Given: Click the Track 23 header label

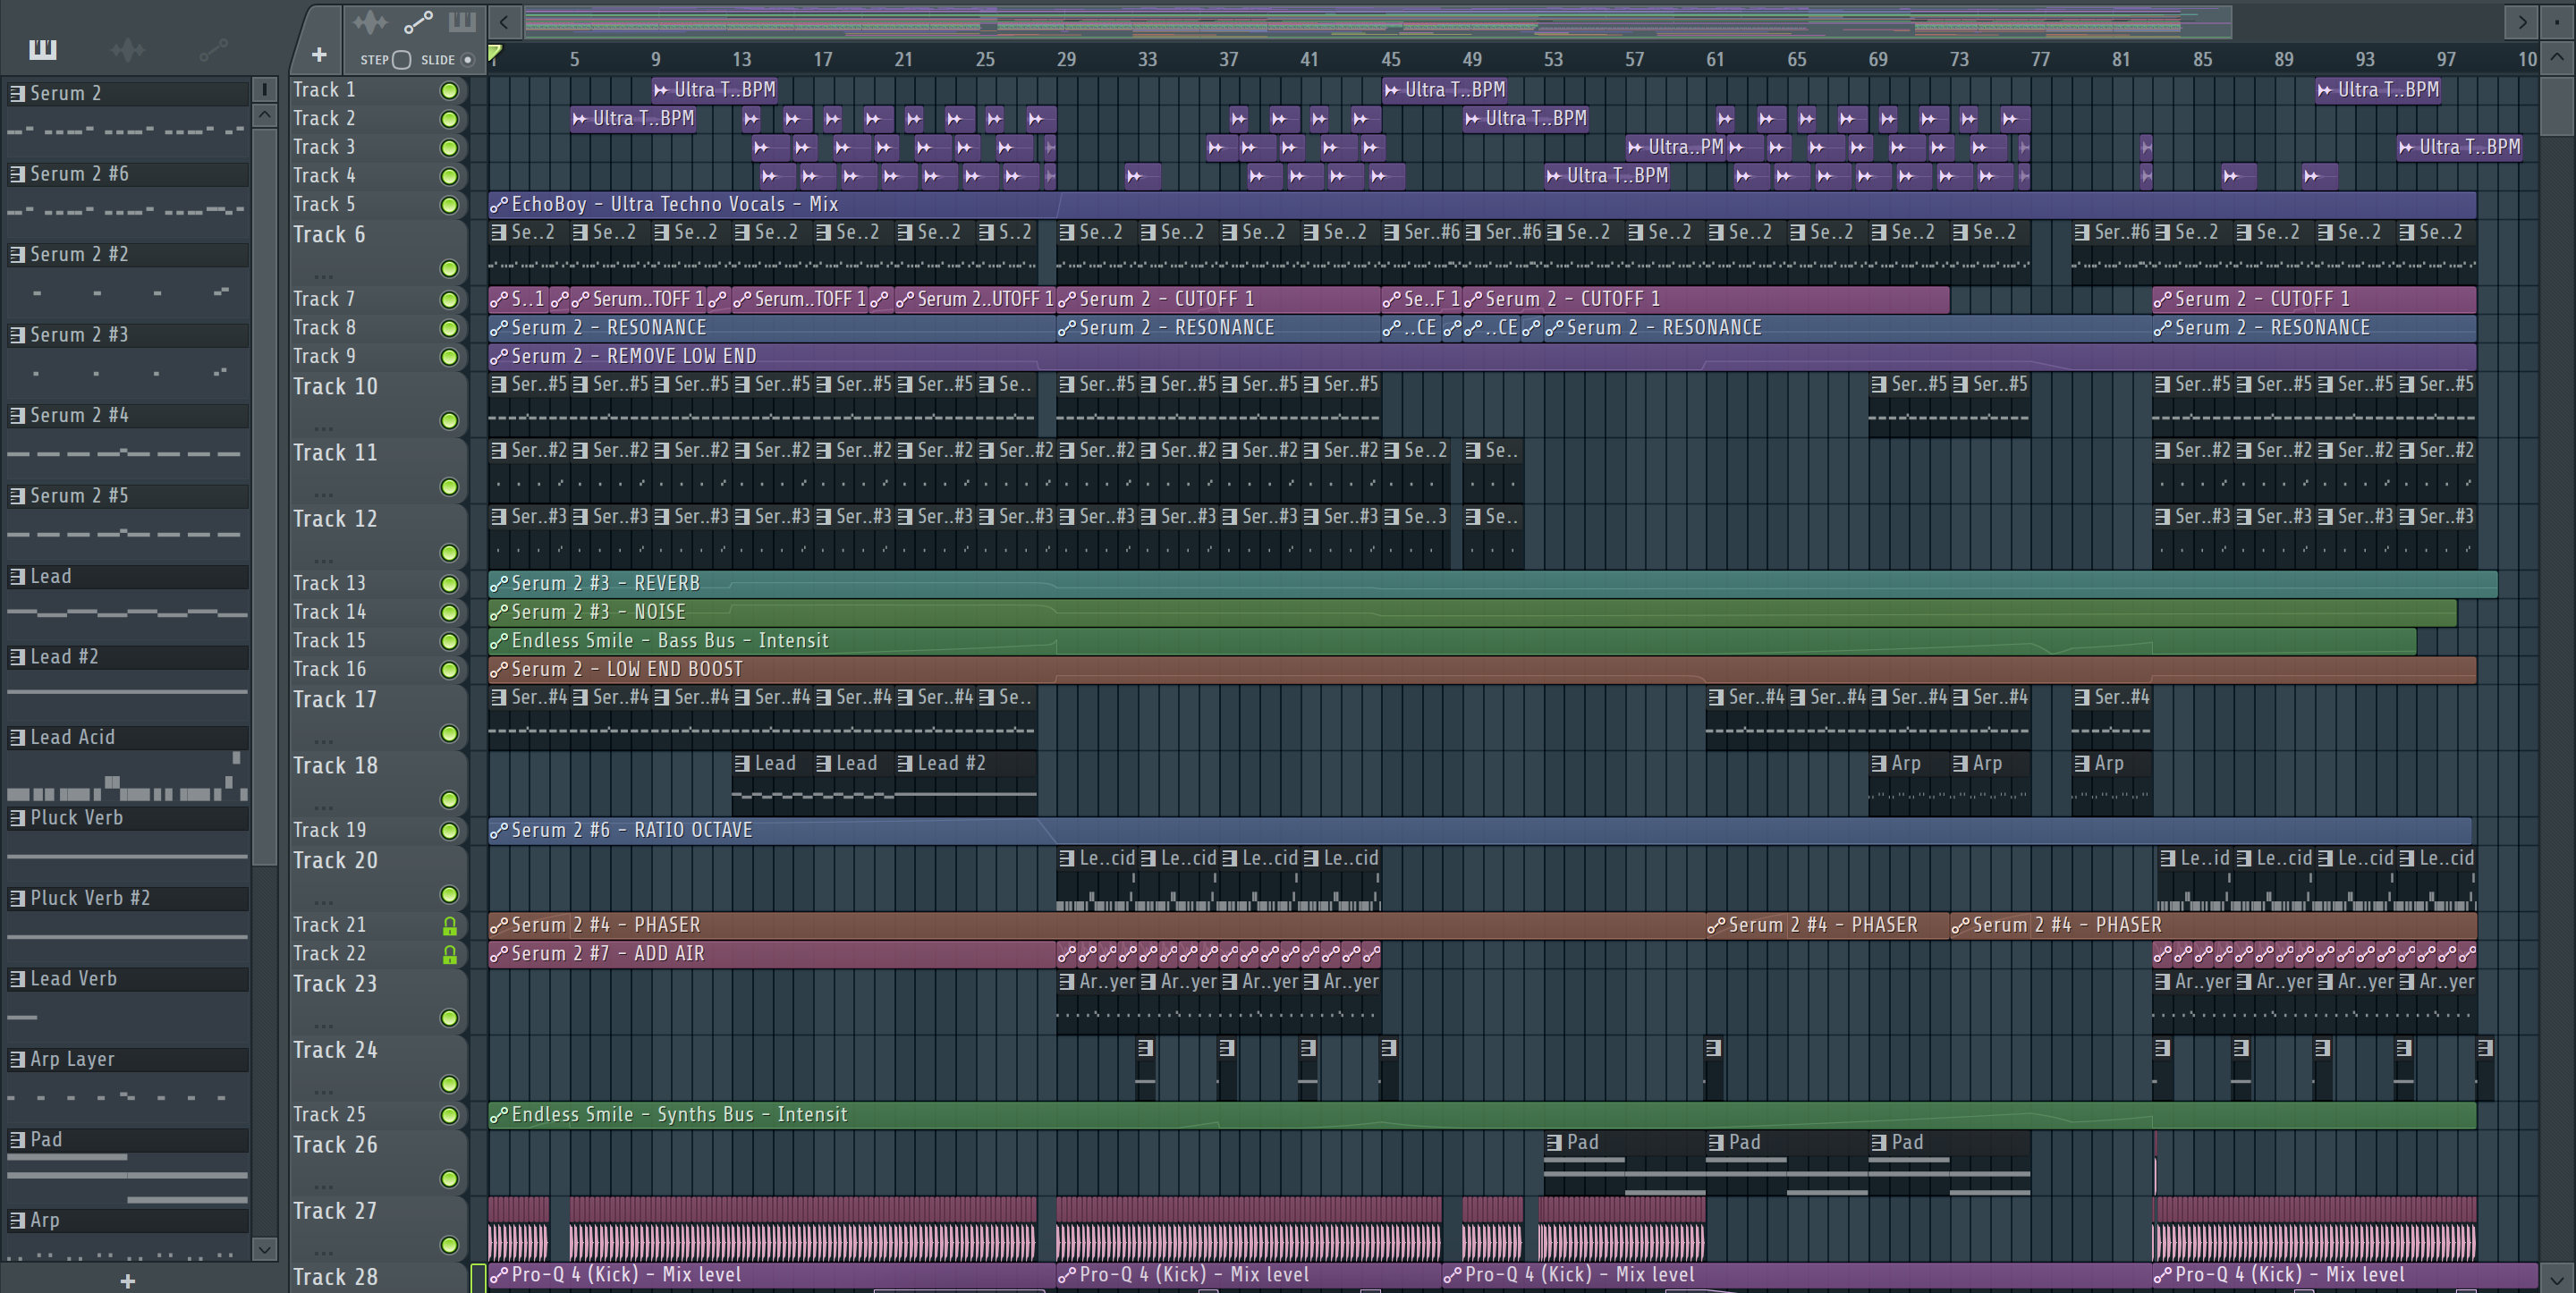Looking at the screenshot, I should 335,984.
